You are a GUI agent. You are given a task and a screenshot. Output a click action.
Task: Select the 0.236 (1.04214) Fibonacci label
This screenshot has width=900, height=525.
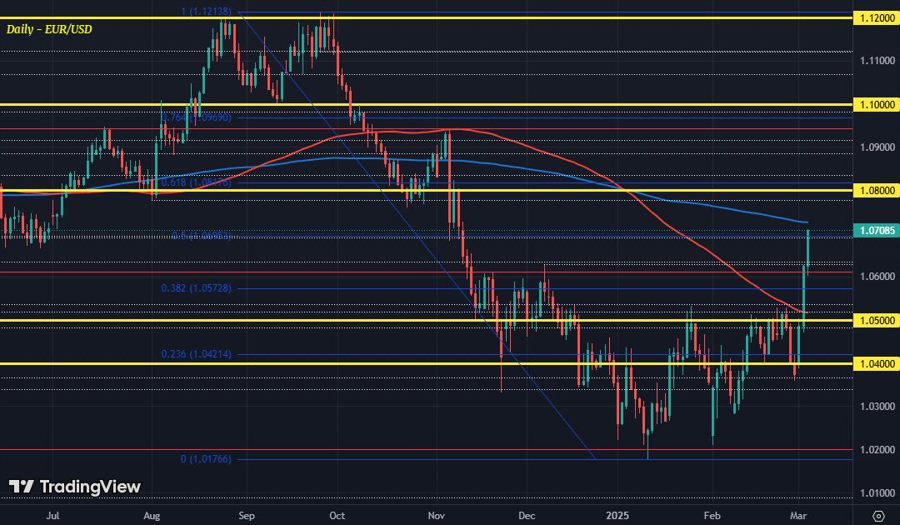[196, 354]
